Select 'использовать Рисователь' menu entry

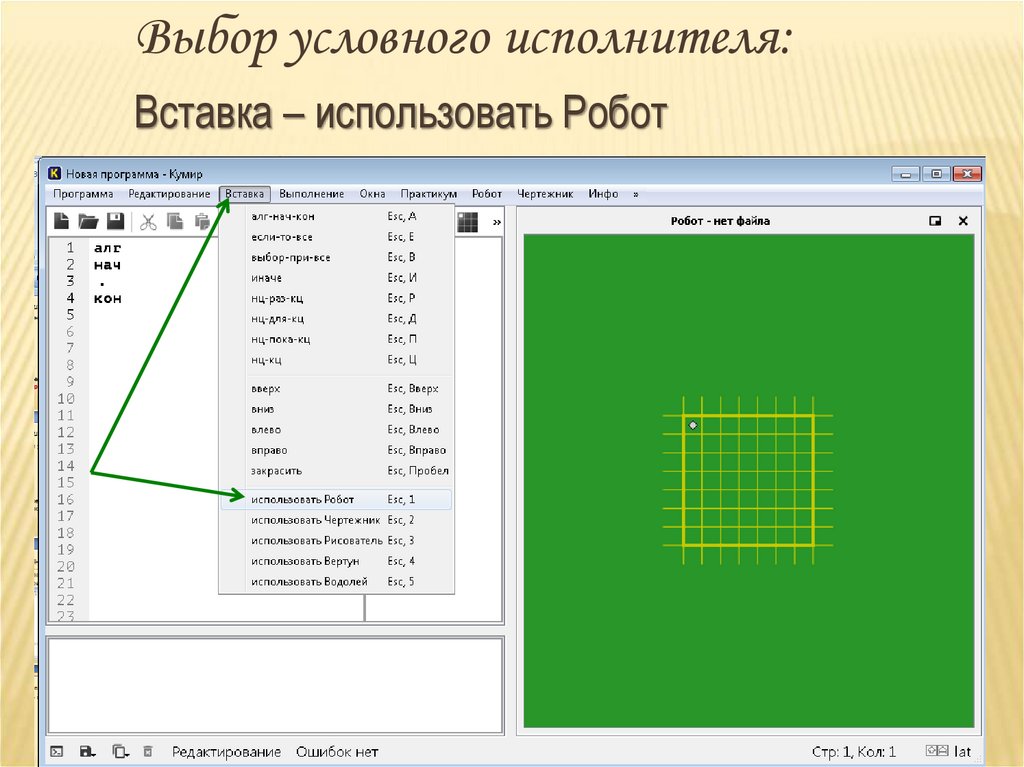click(x=336, y=540)
